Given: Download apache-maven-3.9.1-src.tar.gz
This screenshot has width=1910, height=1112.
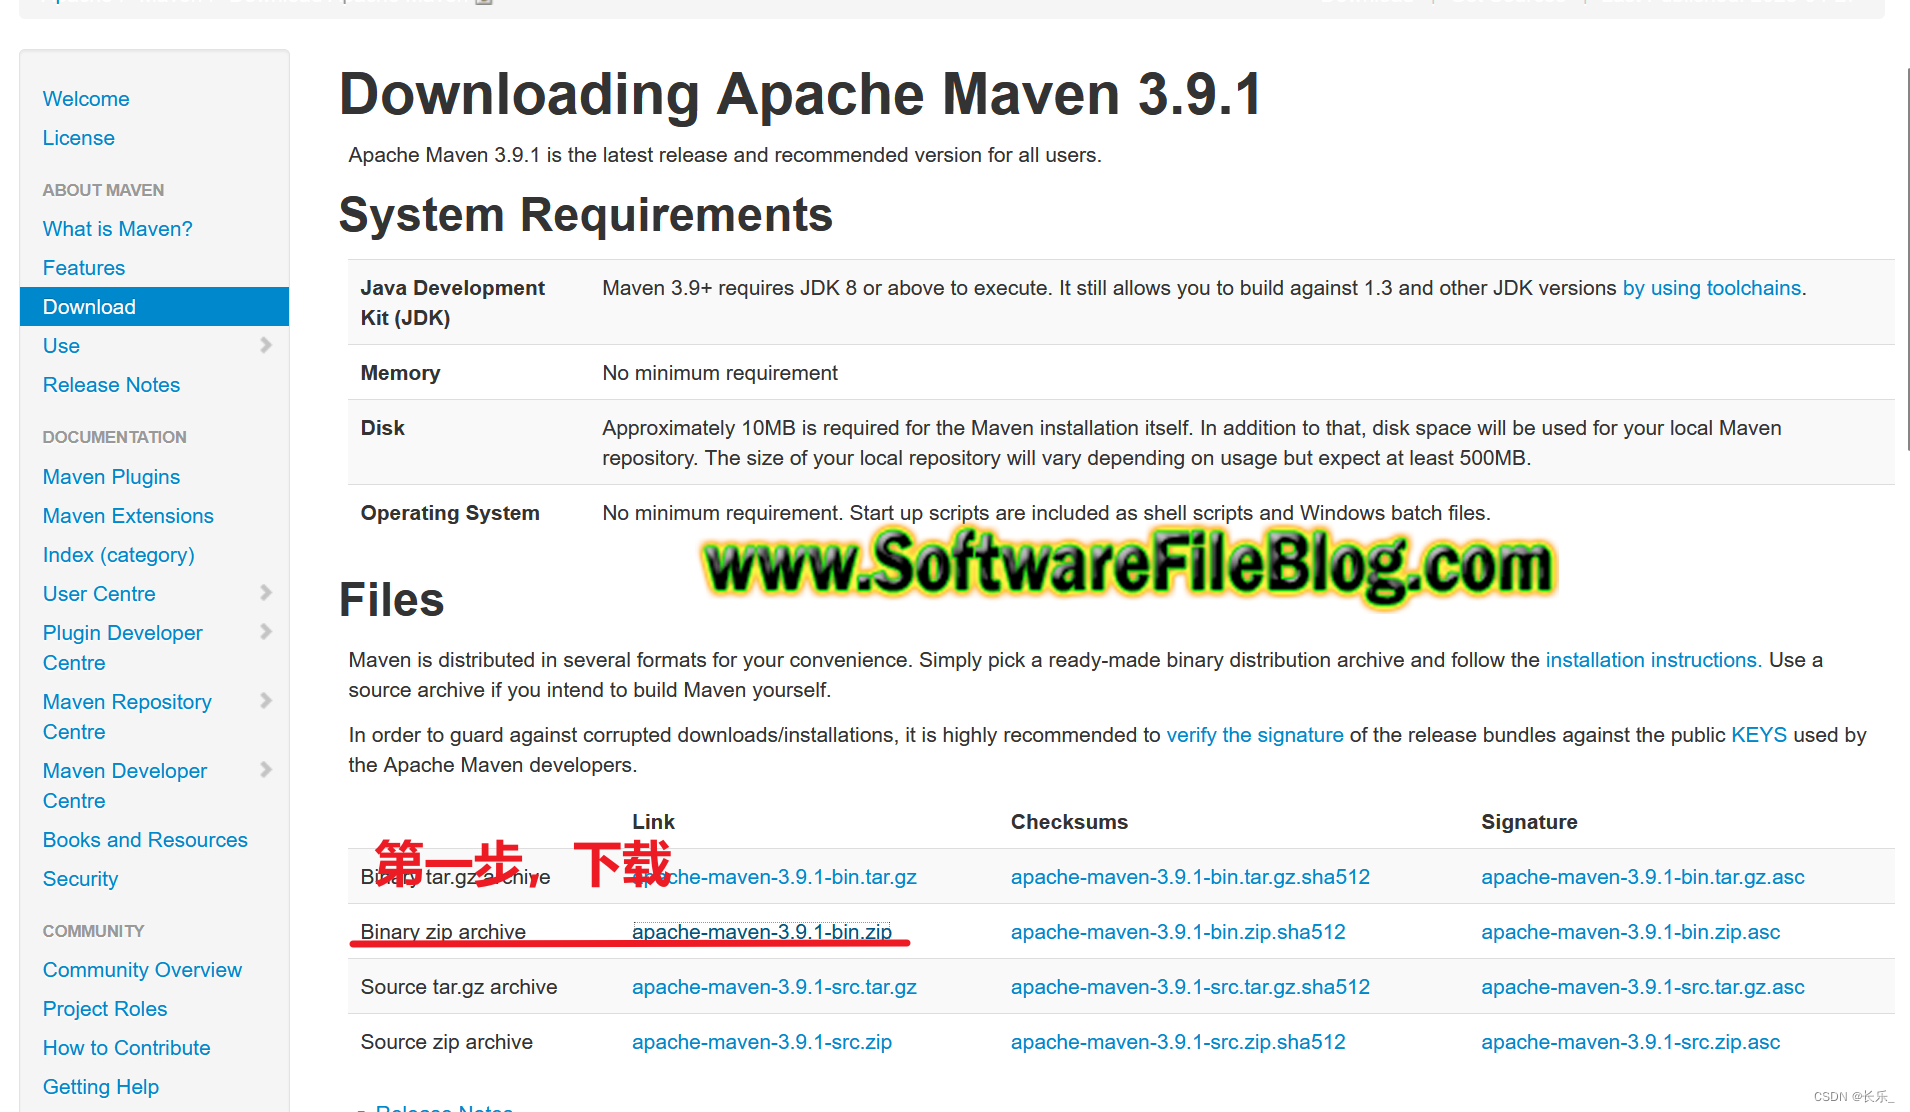Looking at the screenshot, I should coord(774,987).
